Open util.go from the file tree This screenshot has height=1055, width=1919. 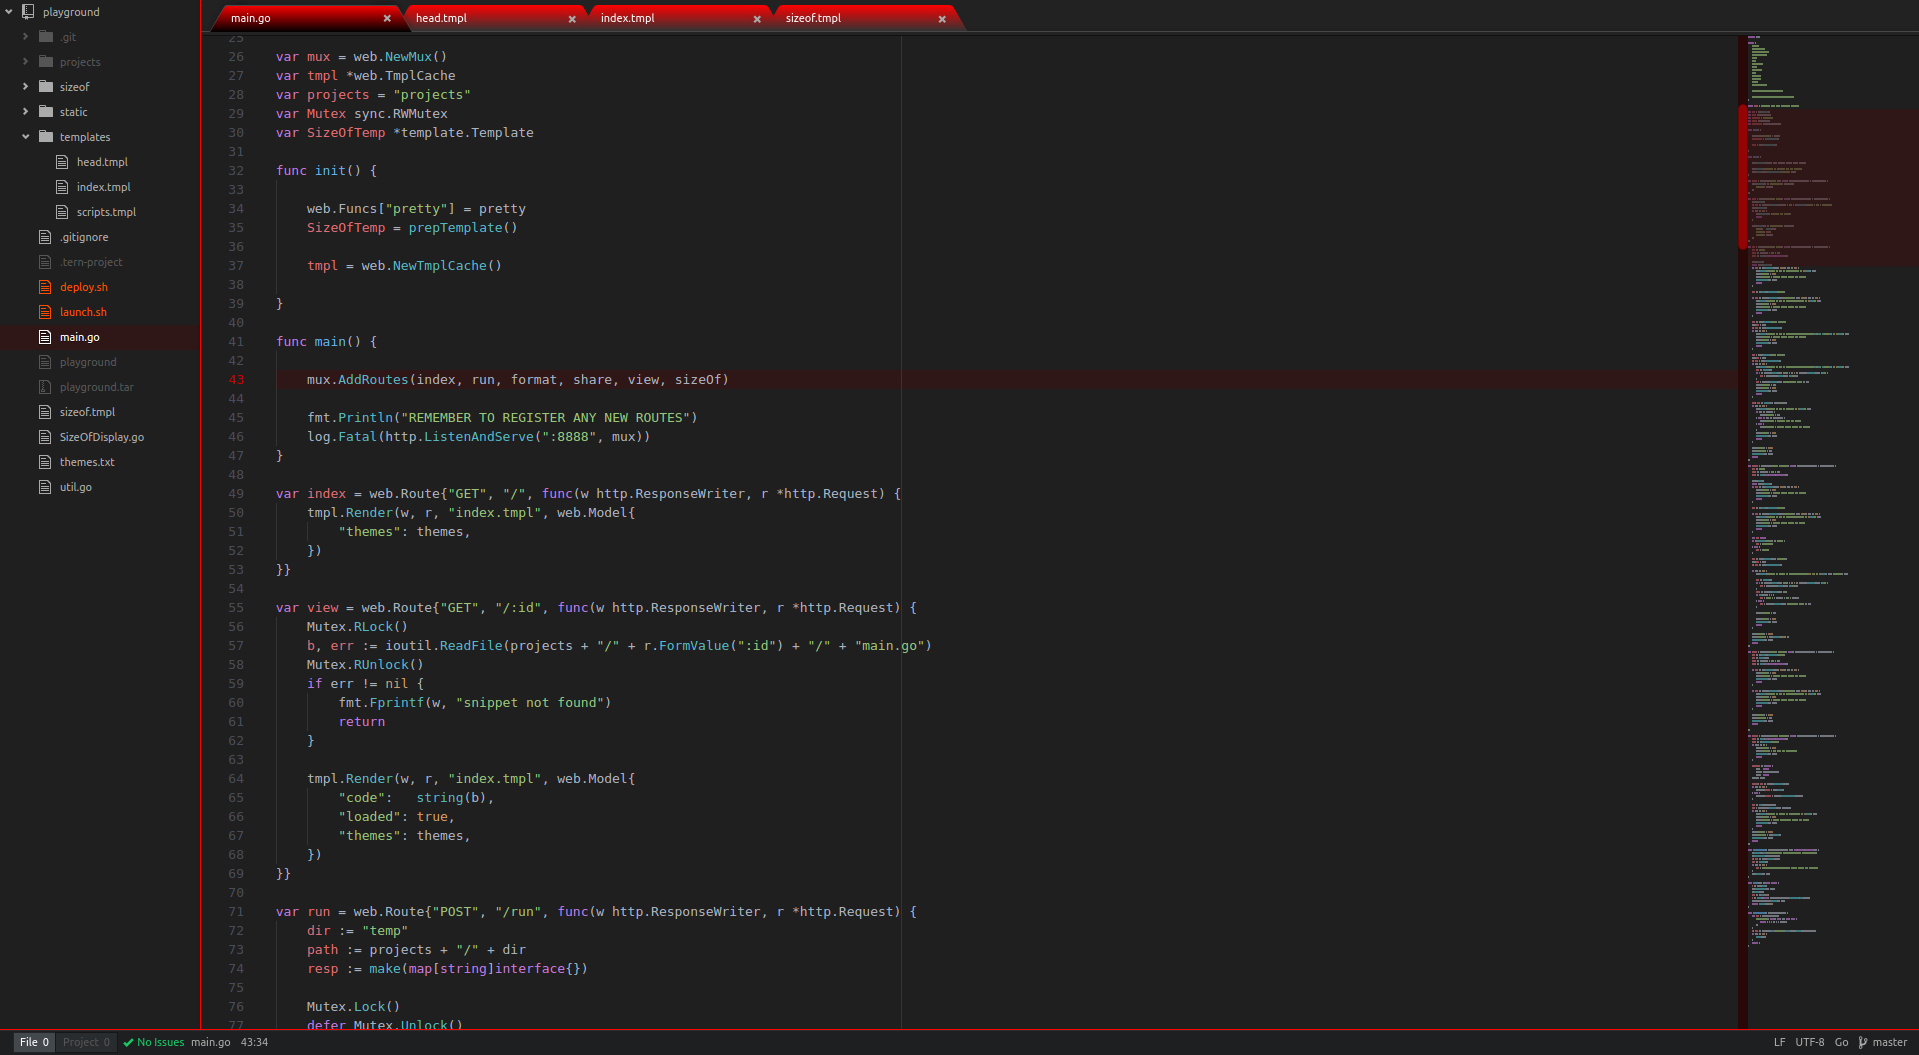point(76,487)
